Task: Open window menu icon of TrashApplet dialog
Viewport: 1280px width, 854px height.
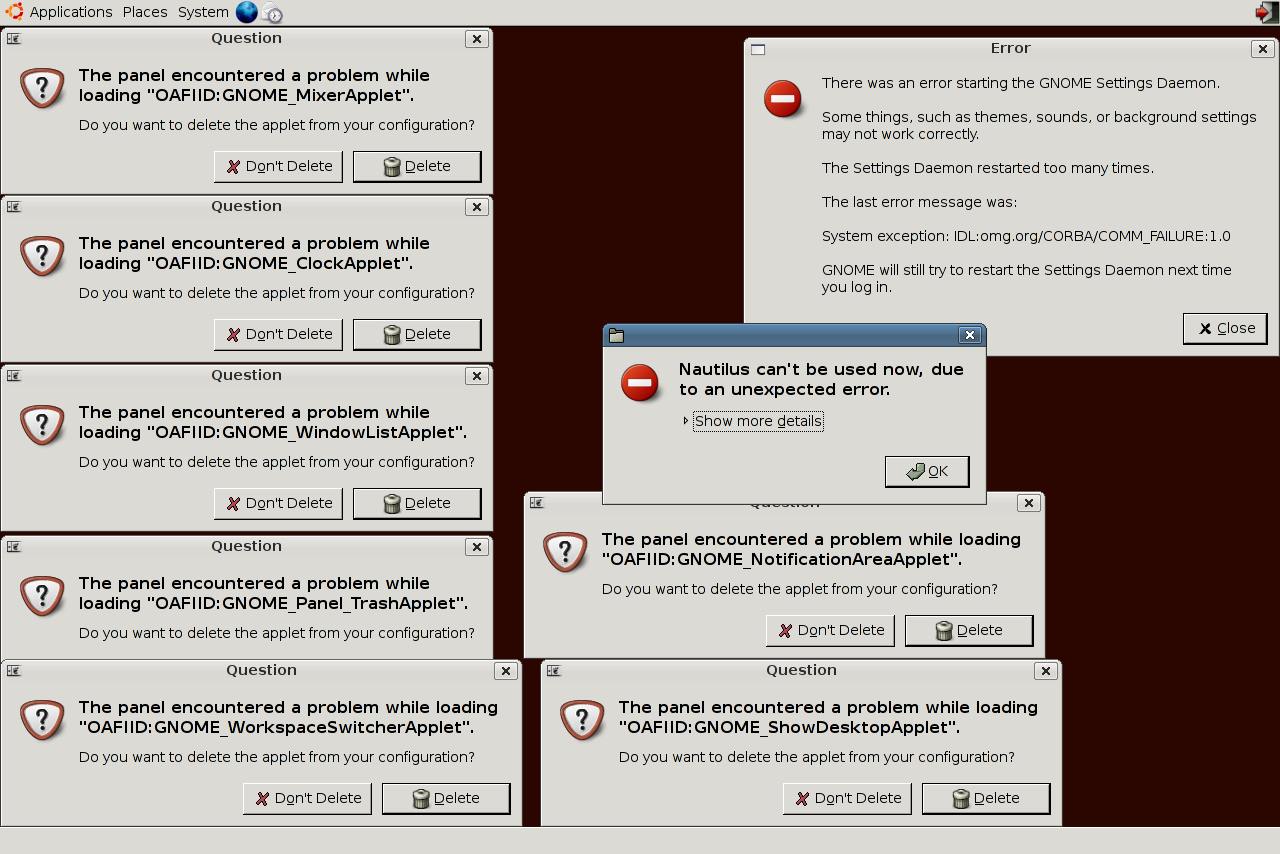Action: [x=14, y=546]
